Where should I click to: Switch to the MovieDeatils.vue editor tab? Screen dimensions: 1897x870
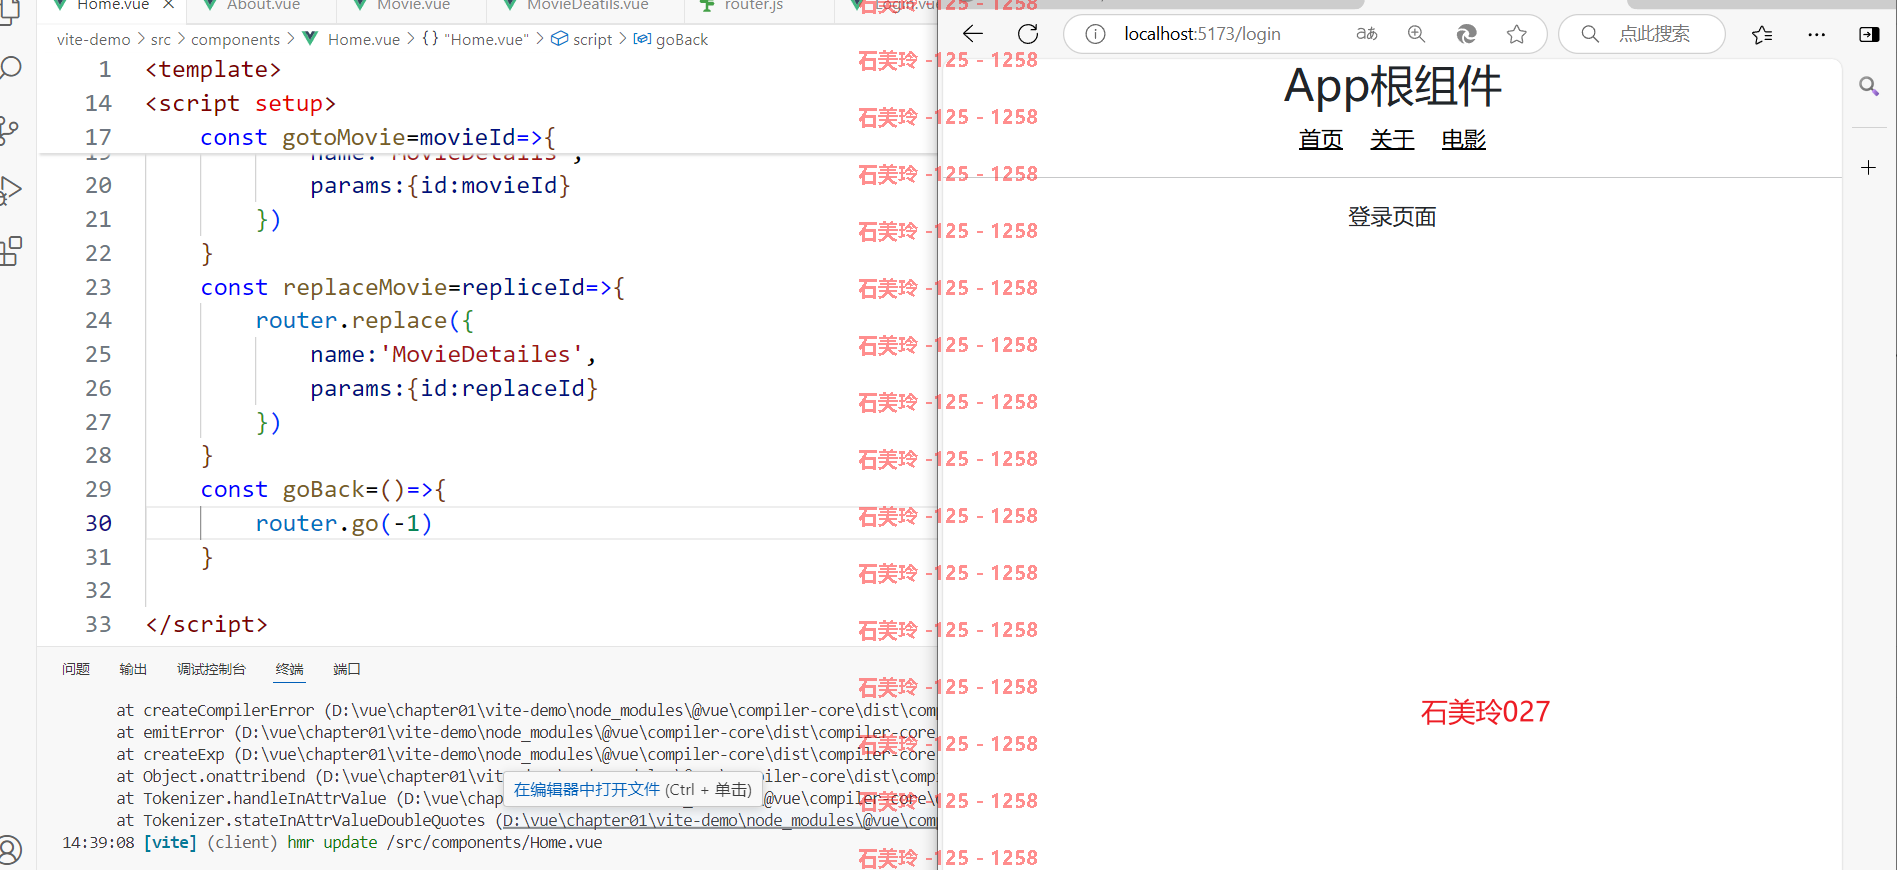(588, 5)
